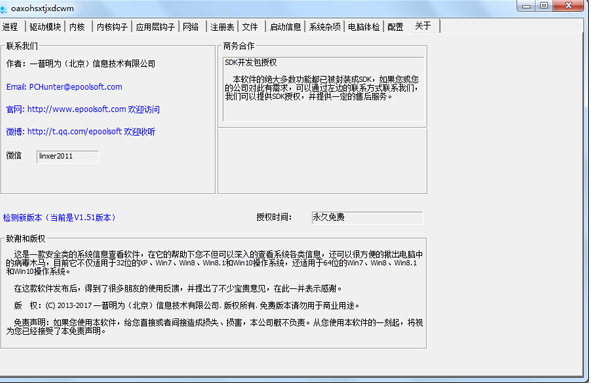The height and width of the screenshot is (384, 591).
Task: Select the 电脑体检 tab
Action: pos(364,27)
